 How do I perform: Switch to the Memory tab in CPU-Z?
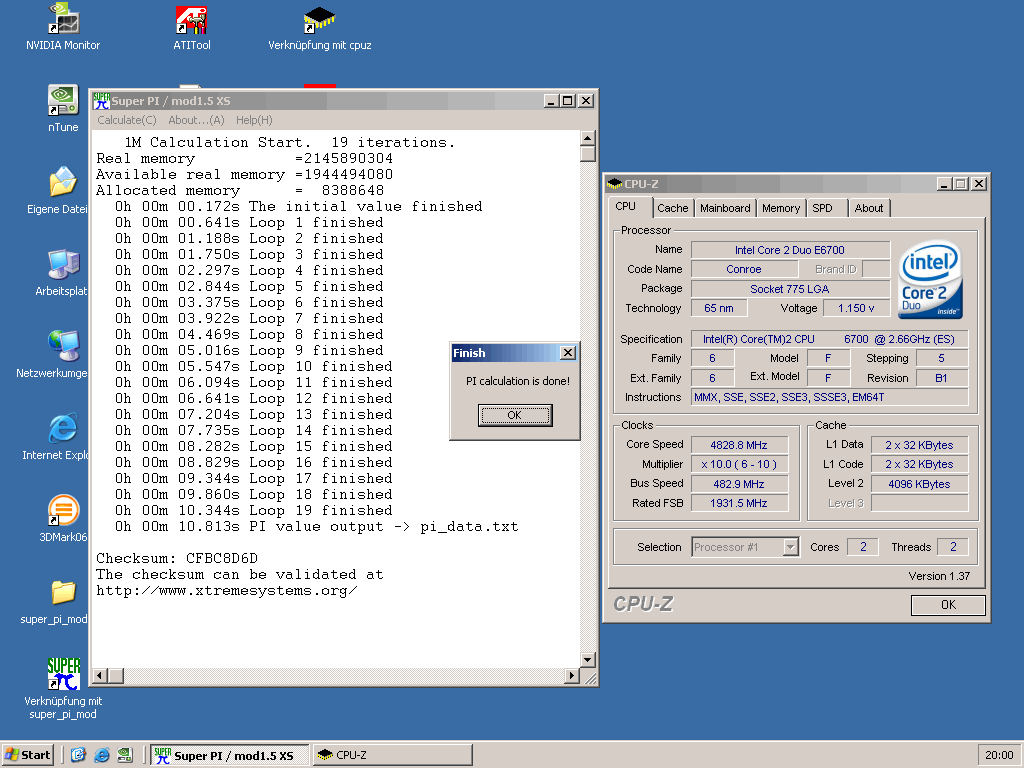780,208
